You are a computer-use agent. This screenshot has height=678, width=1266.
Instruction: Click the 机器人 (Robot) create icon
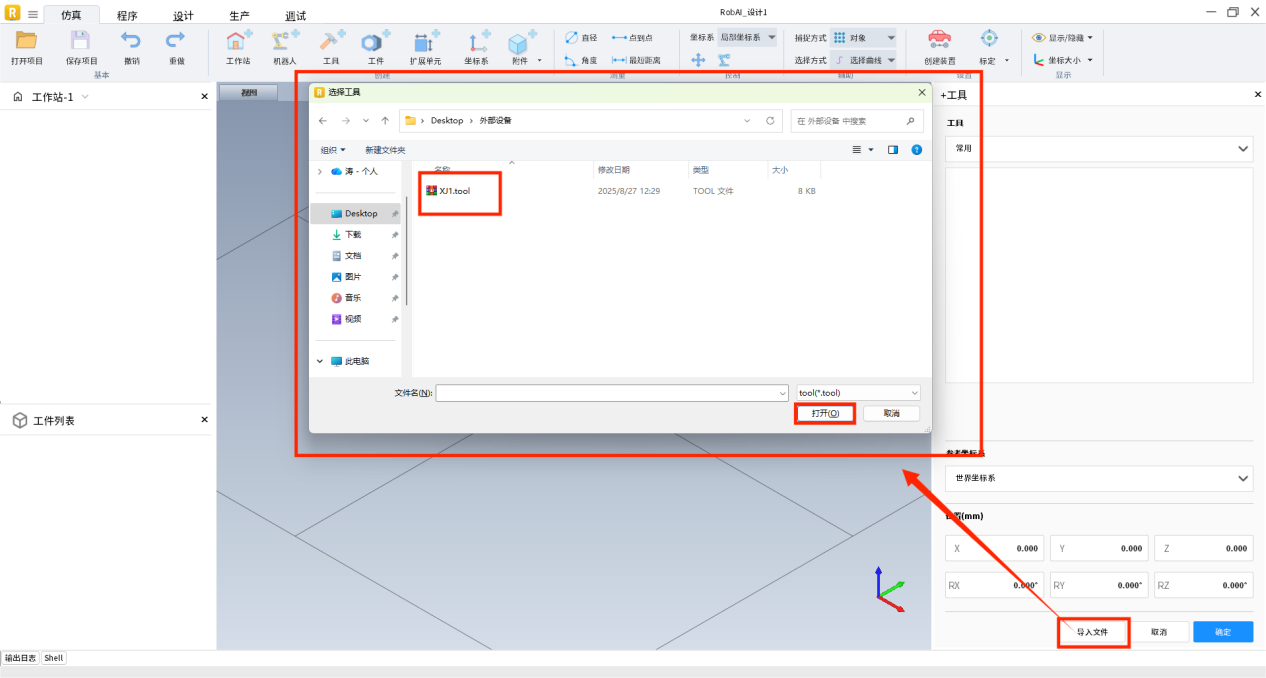coord(285,41)
